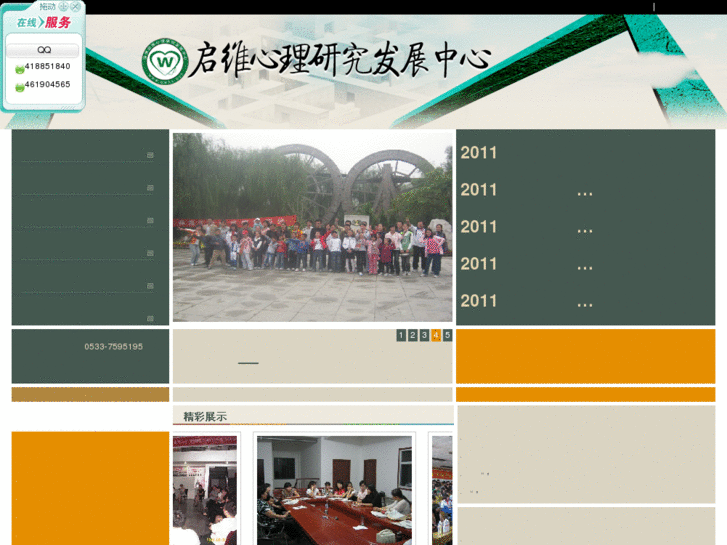Show slide 3 in the slideshow pager
This screenshot has height=545, width=727.
tap(424, 335)
